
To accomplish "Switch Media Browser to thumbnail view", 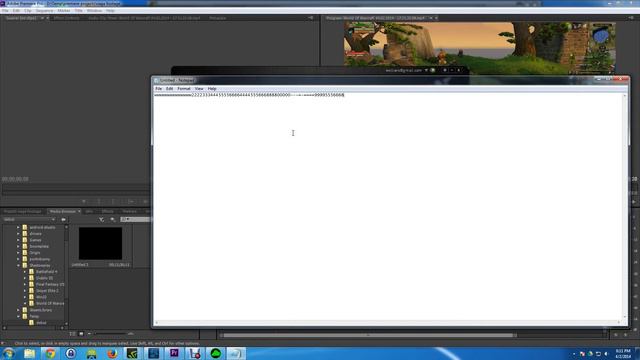I will (x=81, y=334).
